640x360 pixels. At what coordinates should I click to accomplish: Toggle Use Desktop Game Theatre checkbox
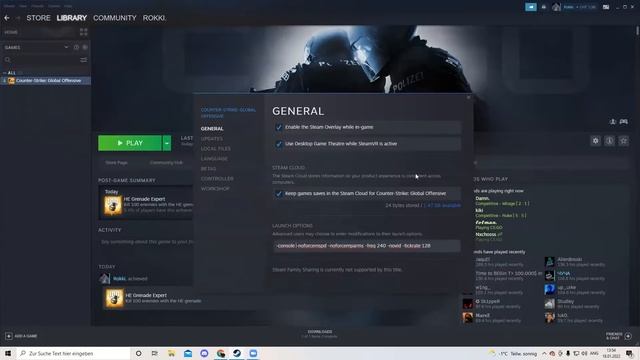pyautogui.click(x=279, y=144)
